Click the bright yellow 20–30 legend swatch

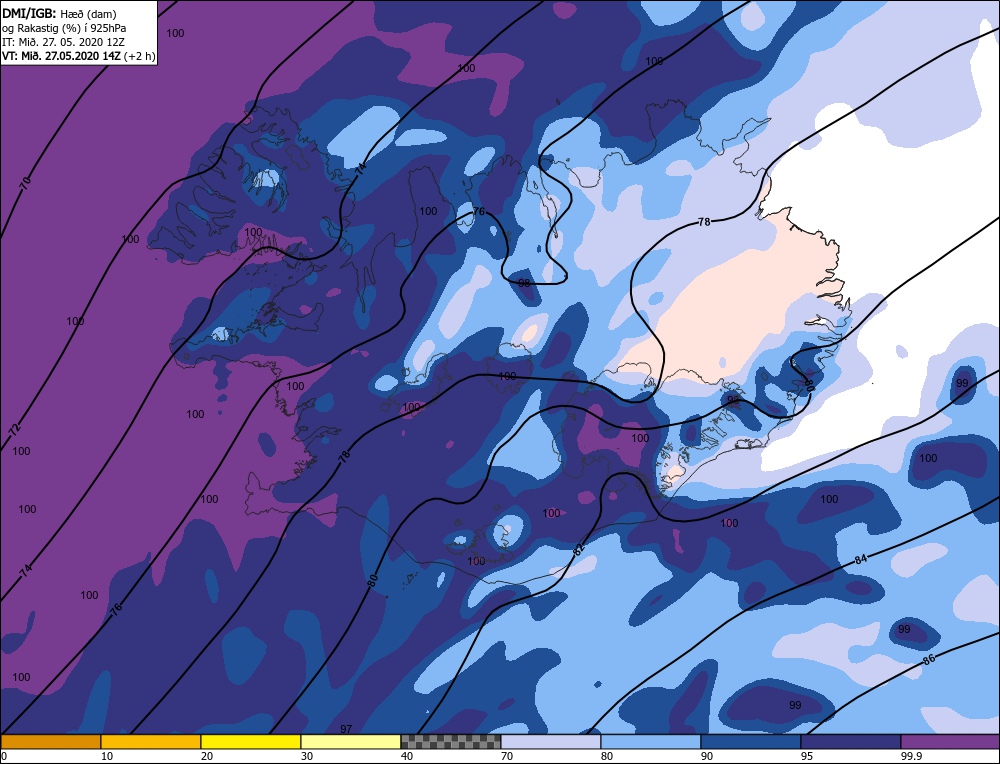point(251,741)
